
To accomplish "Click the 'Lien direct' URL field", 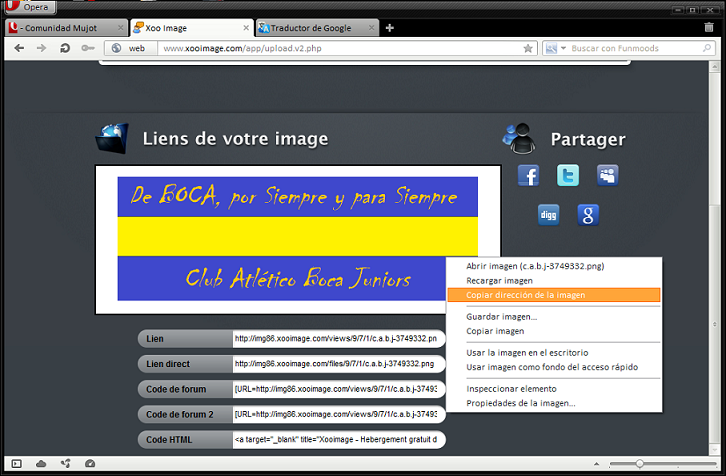I will [x=337, y=364].
